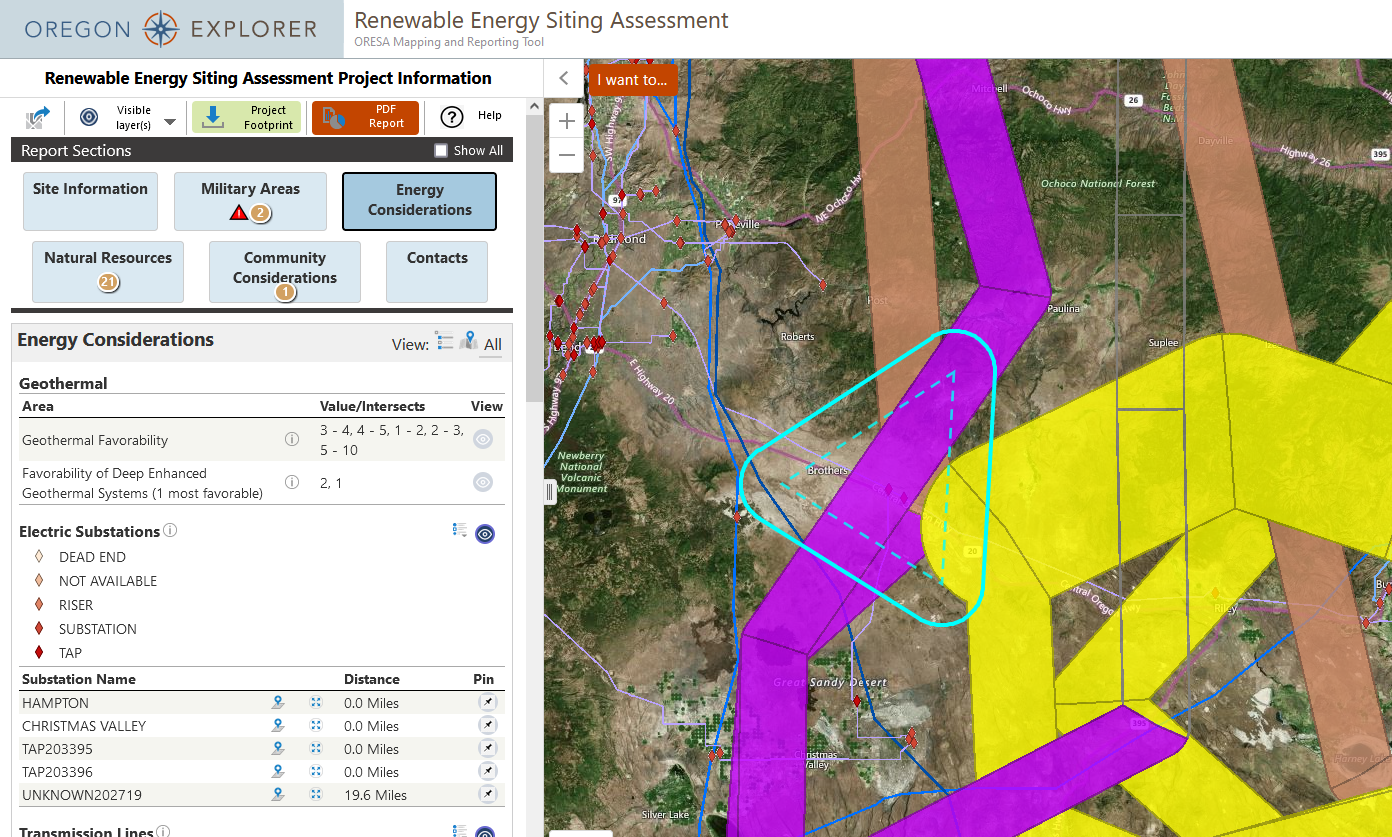Screen dimensions: 1392x837
Task: Download the Project Footprint
Action: pyautogui.click(x=246, y=118)
